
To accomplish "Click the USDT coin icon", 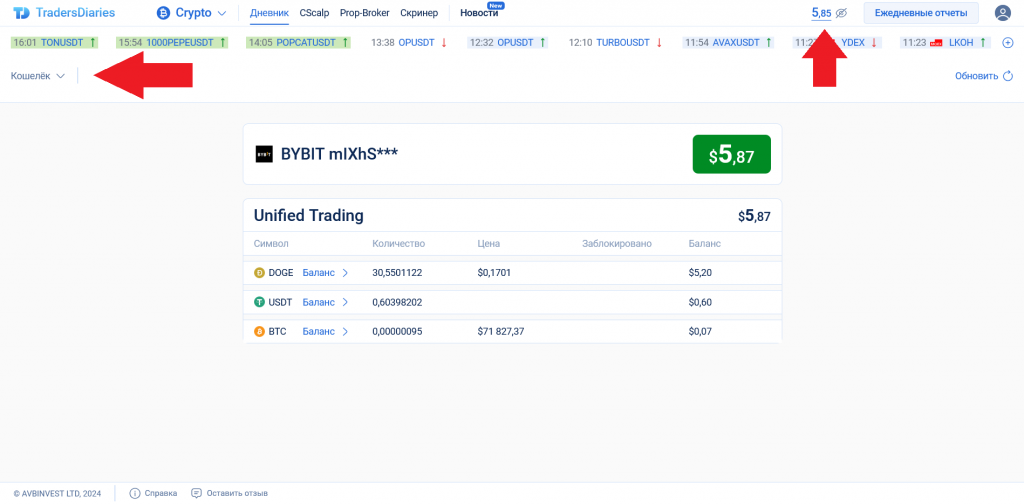I will (259, 302).
